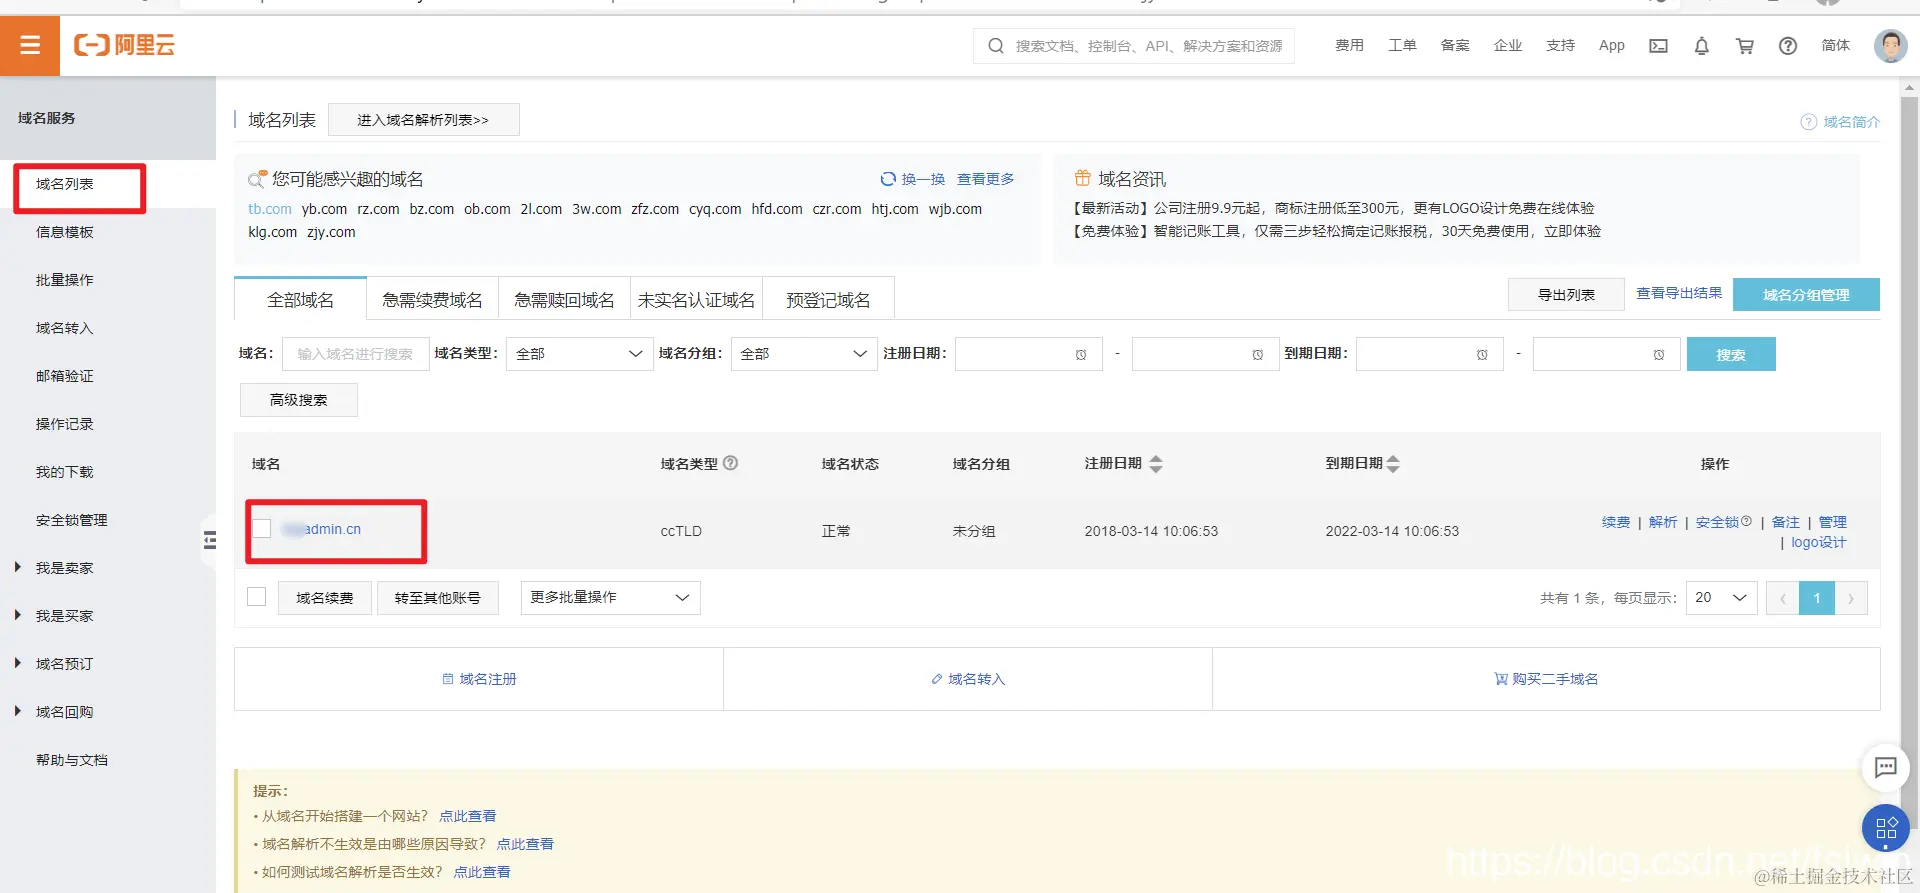Viewport: 1920px width, 893px height.
Task: Open 批量操作 in sidebar
Action: click(65, 280)
